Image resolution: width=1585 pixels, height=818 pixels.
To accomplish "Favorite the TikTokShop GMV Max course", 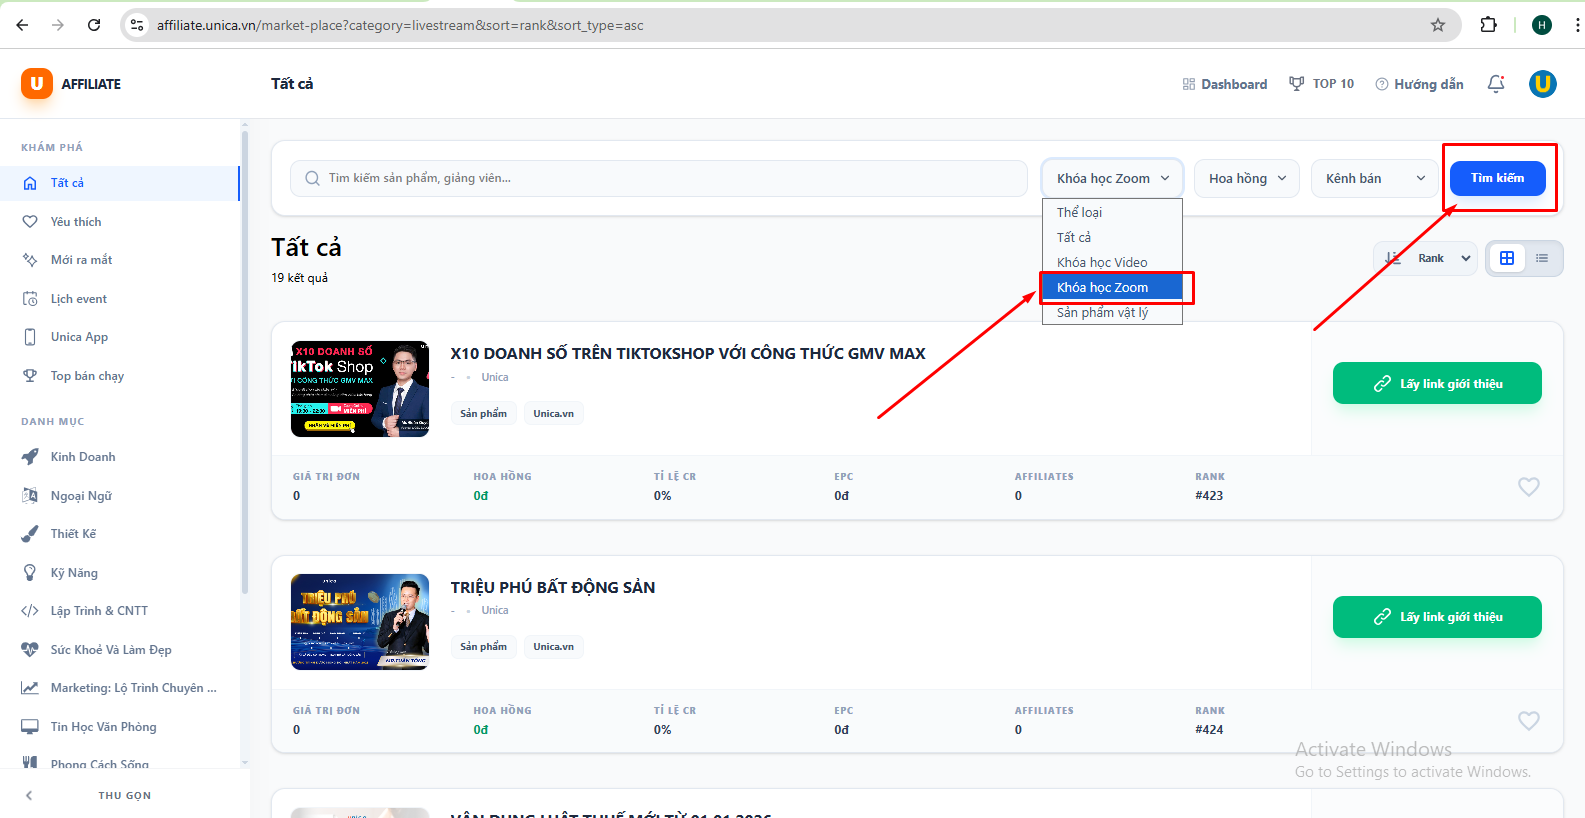I will pos(1528,487).
